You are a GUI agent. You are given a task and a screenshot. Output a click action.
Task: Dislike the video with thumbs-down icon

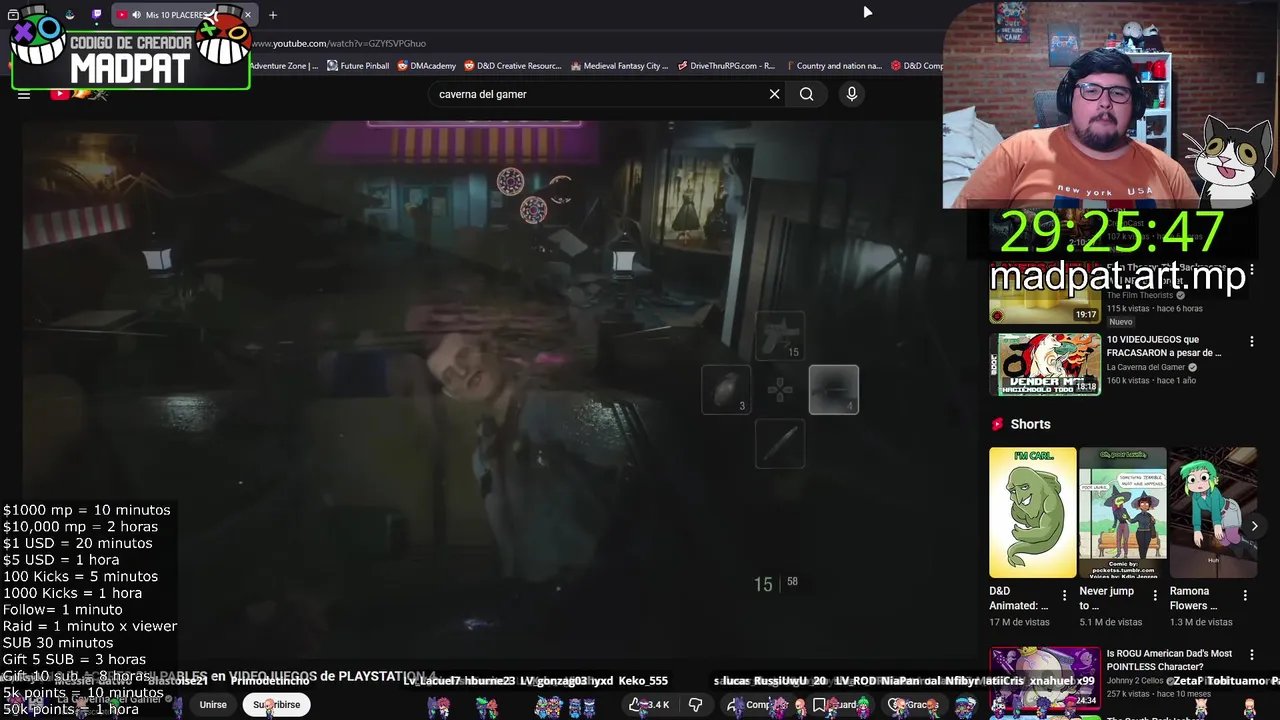pyautogui.click(x=695, y=705)
